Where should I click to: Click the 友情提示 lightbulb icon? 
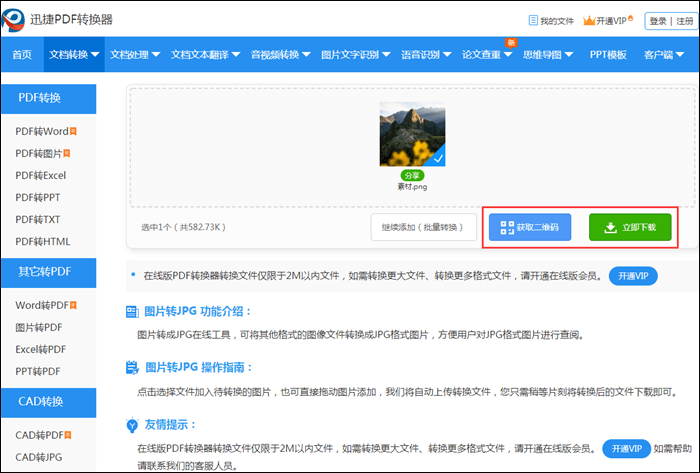[132, 425]
